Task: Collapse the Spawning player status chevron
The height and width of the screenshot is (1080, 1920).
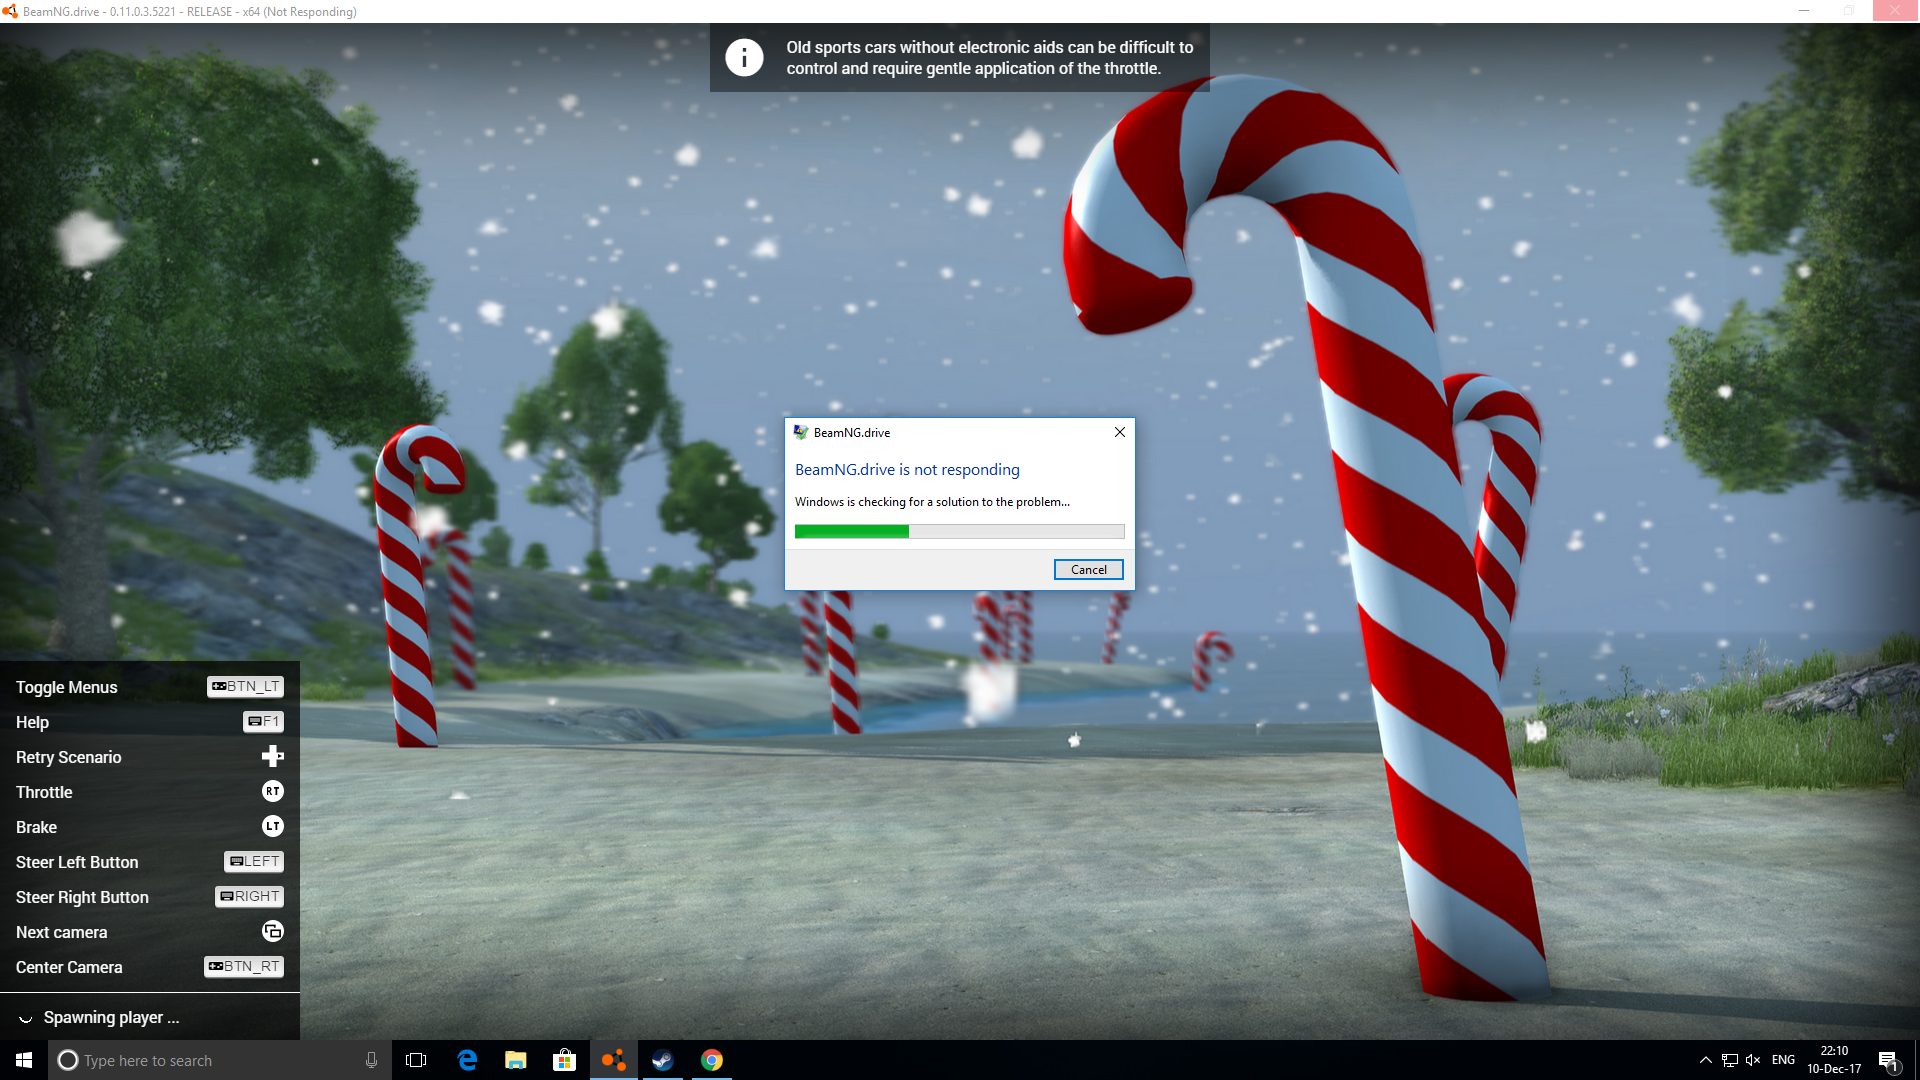Action: click(x=26, y=1019)
